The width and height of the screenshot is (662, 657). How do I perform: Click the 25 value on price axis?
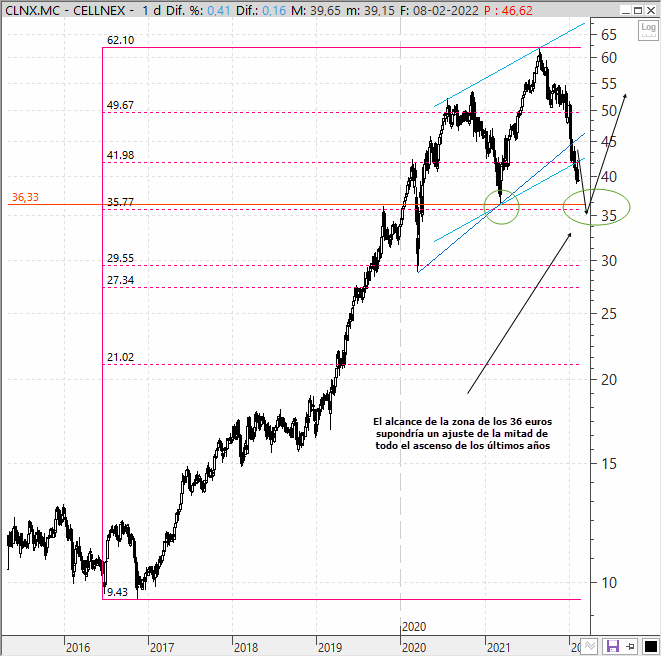point(609,314)
